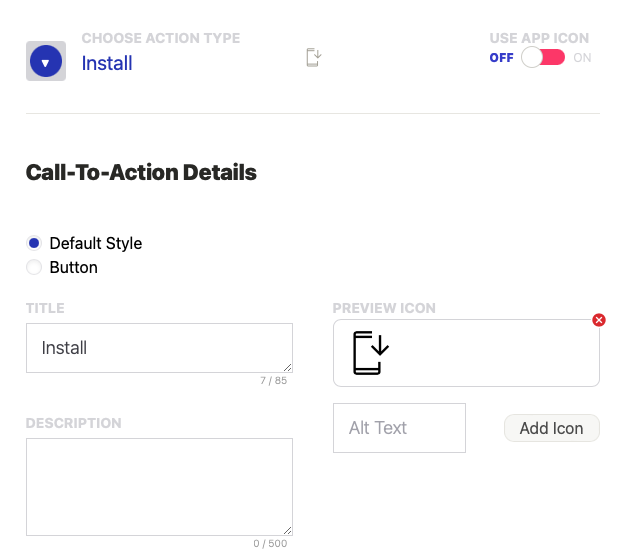Remove the preview icon with red X

[x=599, y=320]
